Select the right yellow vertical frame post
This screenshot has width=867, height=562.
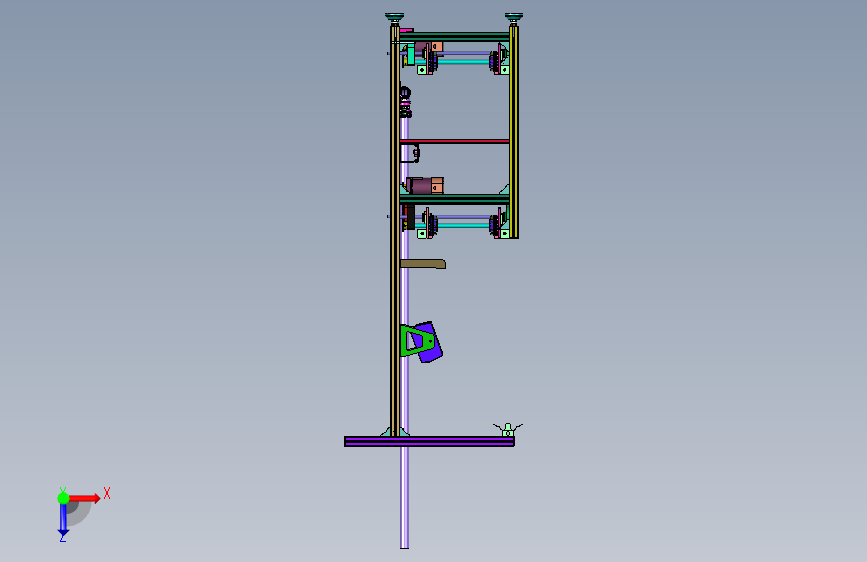point(514,132)
